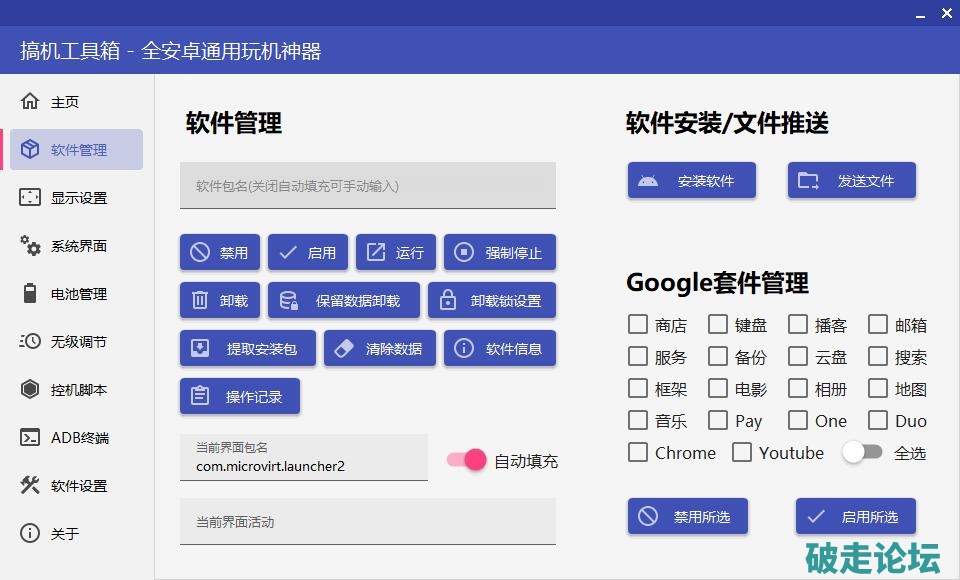Click the 安装软件 Android robot icon
Screen dimensions: 960x580
pyautogui.click(x=648, y=181)
